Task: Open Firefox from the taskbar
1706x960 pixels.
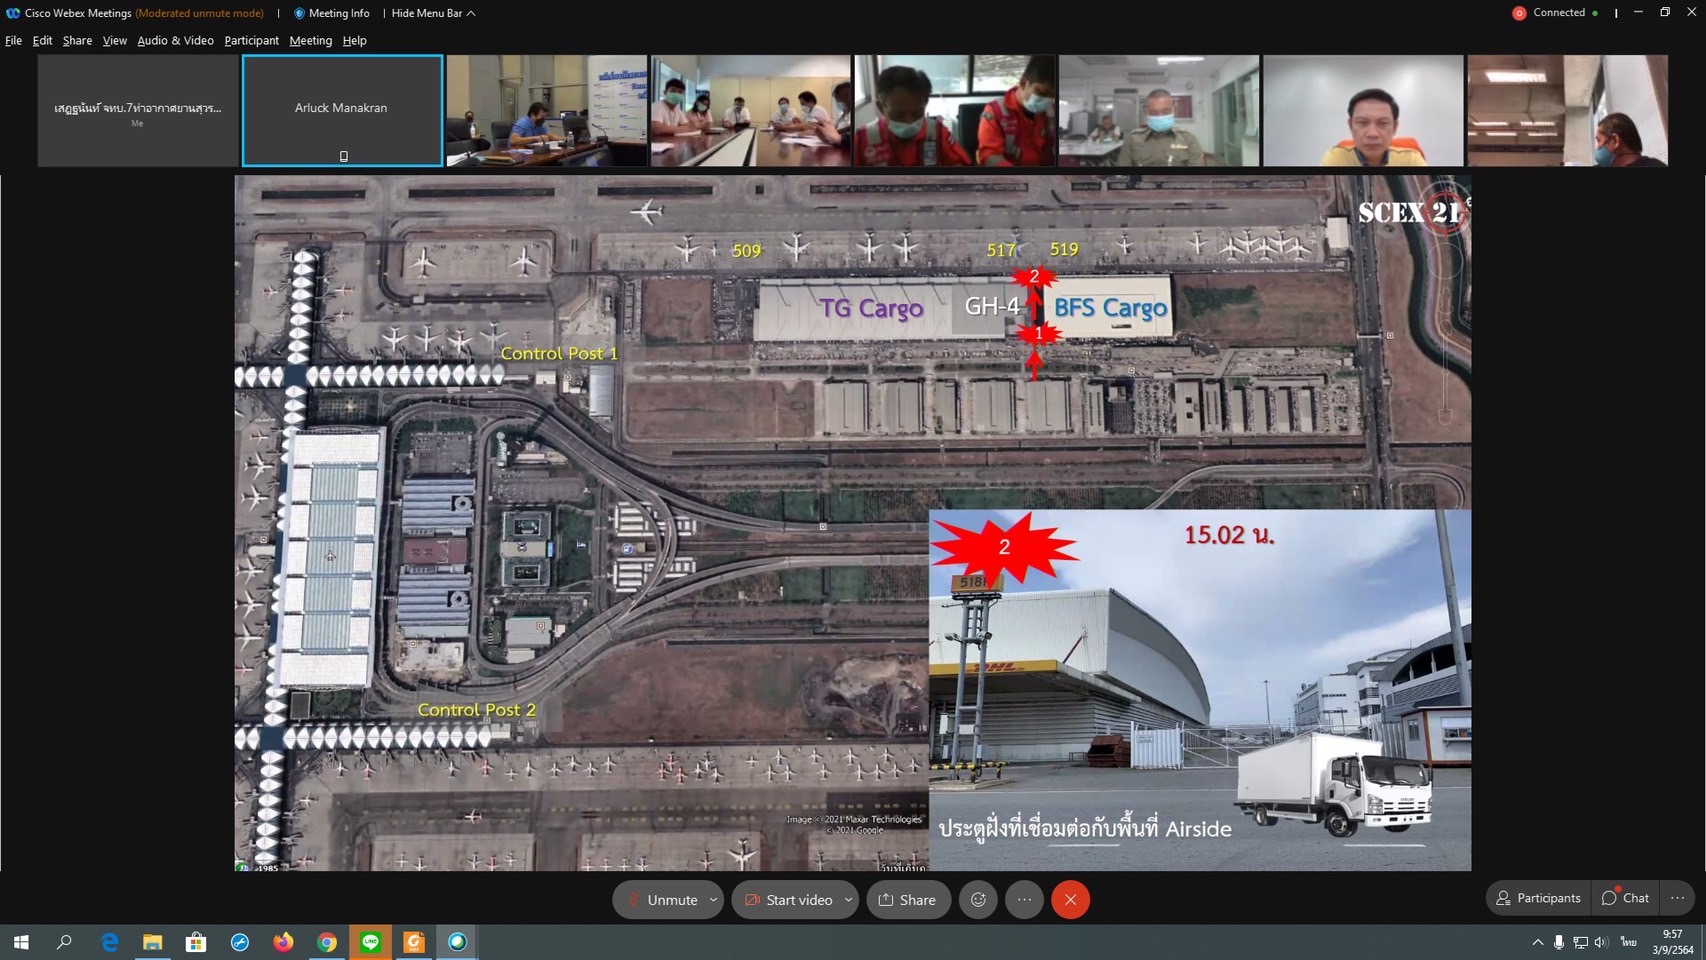Action: pos(283,942)
